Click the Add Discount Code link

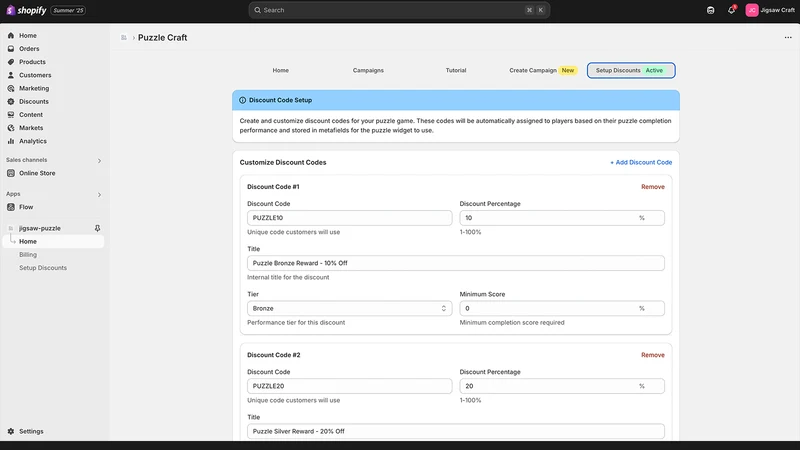tap(641, 162)
